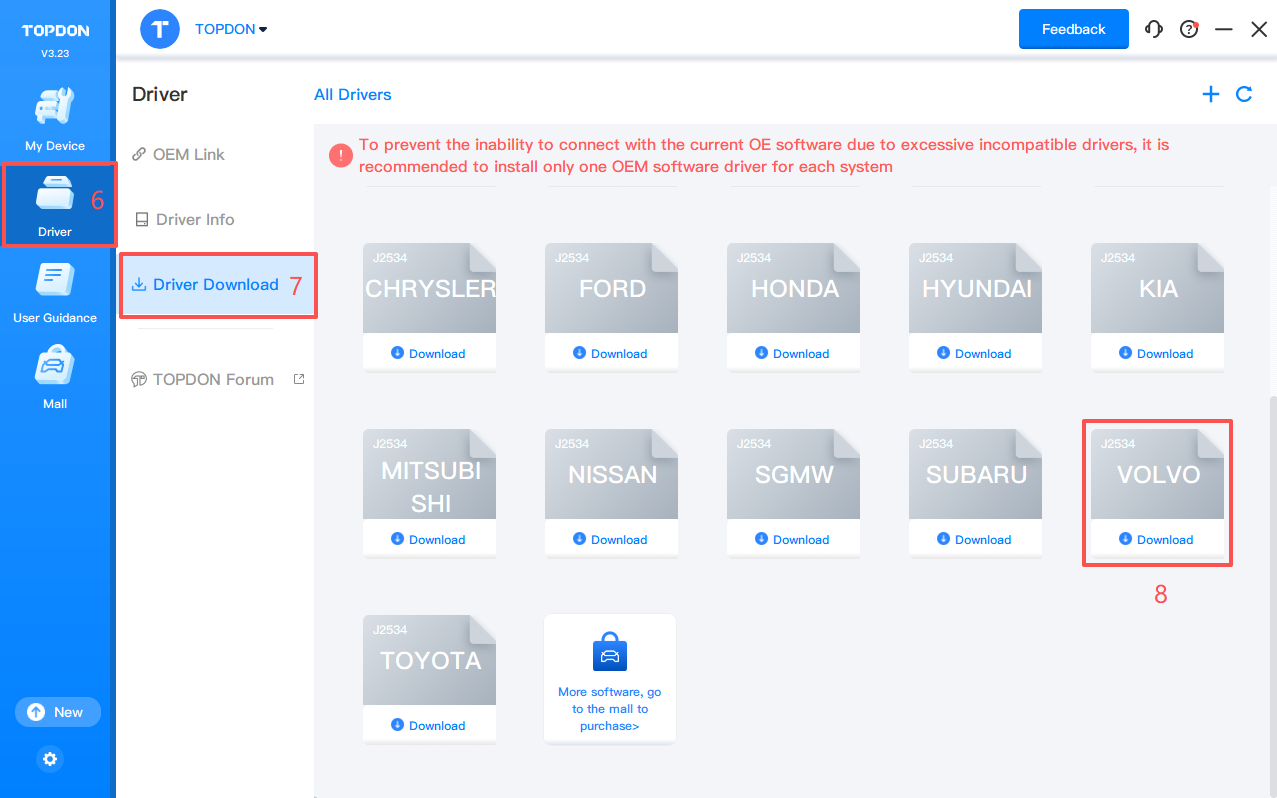Switch to the OEM Link tab

[188, 154]
